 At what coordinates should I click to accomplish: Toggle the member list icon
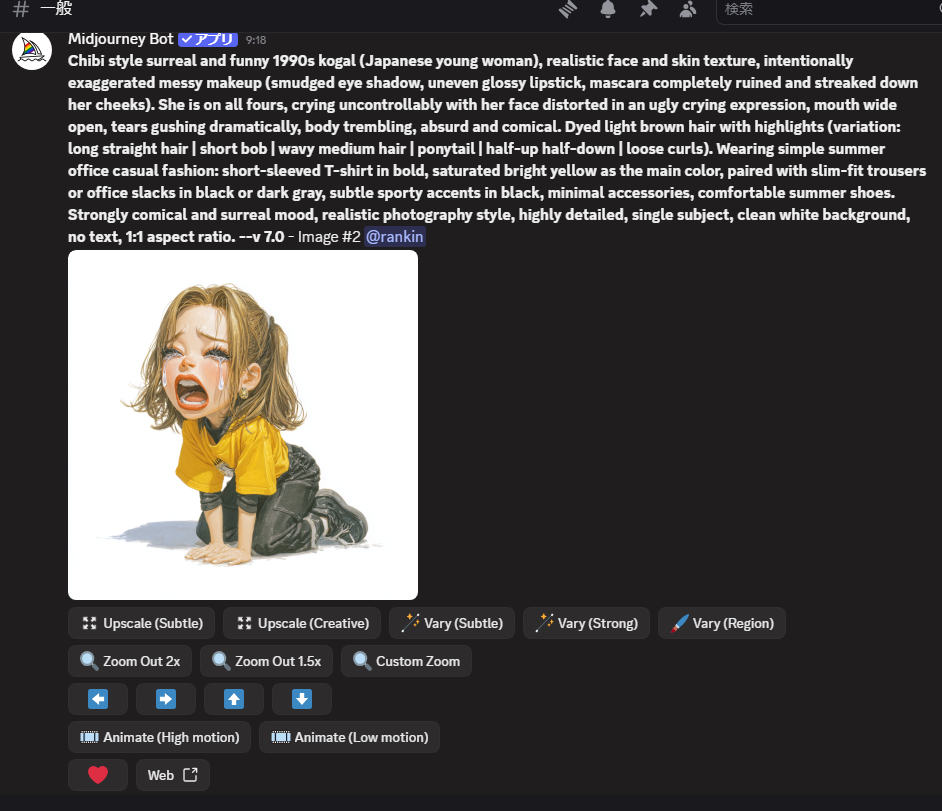point(688,9)
